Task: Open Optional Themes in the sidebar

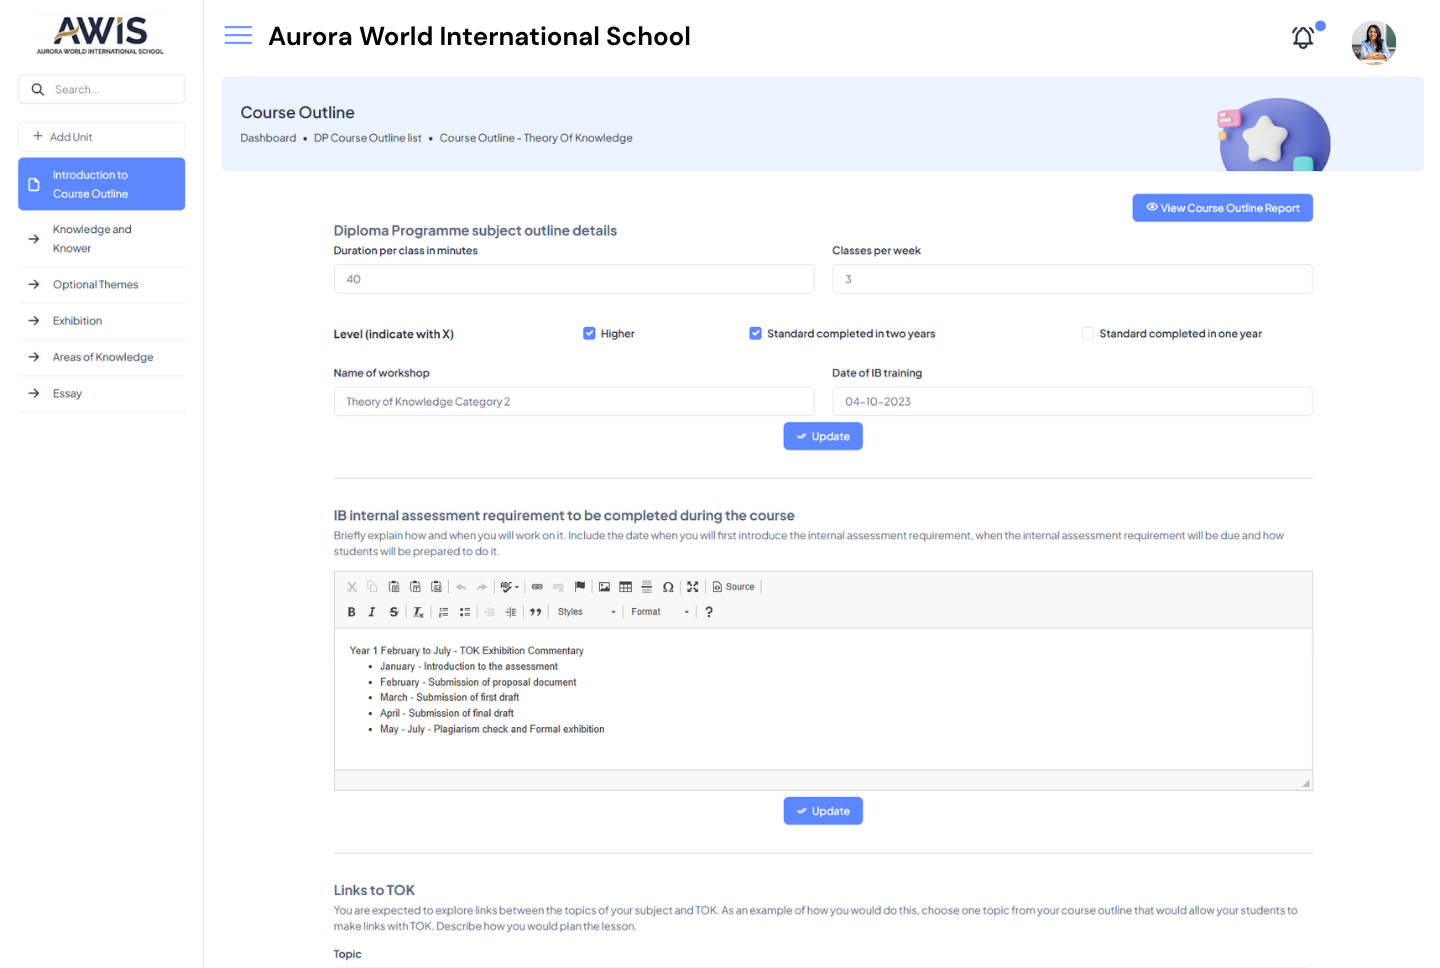Action: click(95, 285)
